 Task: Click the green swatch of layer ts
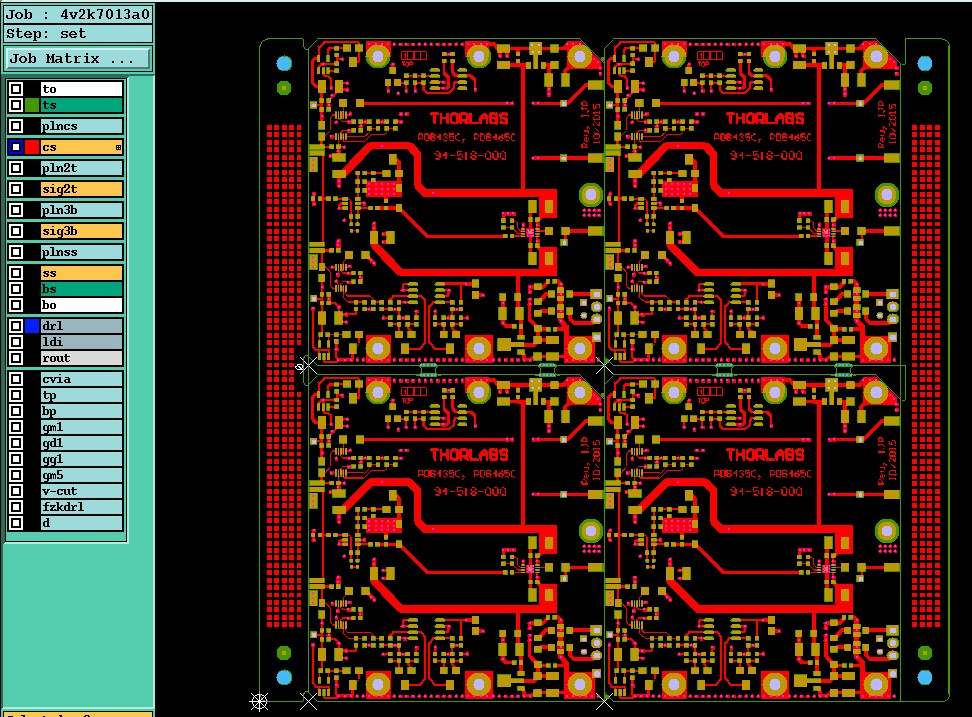32,105
